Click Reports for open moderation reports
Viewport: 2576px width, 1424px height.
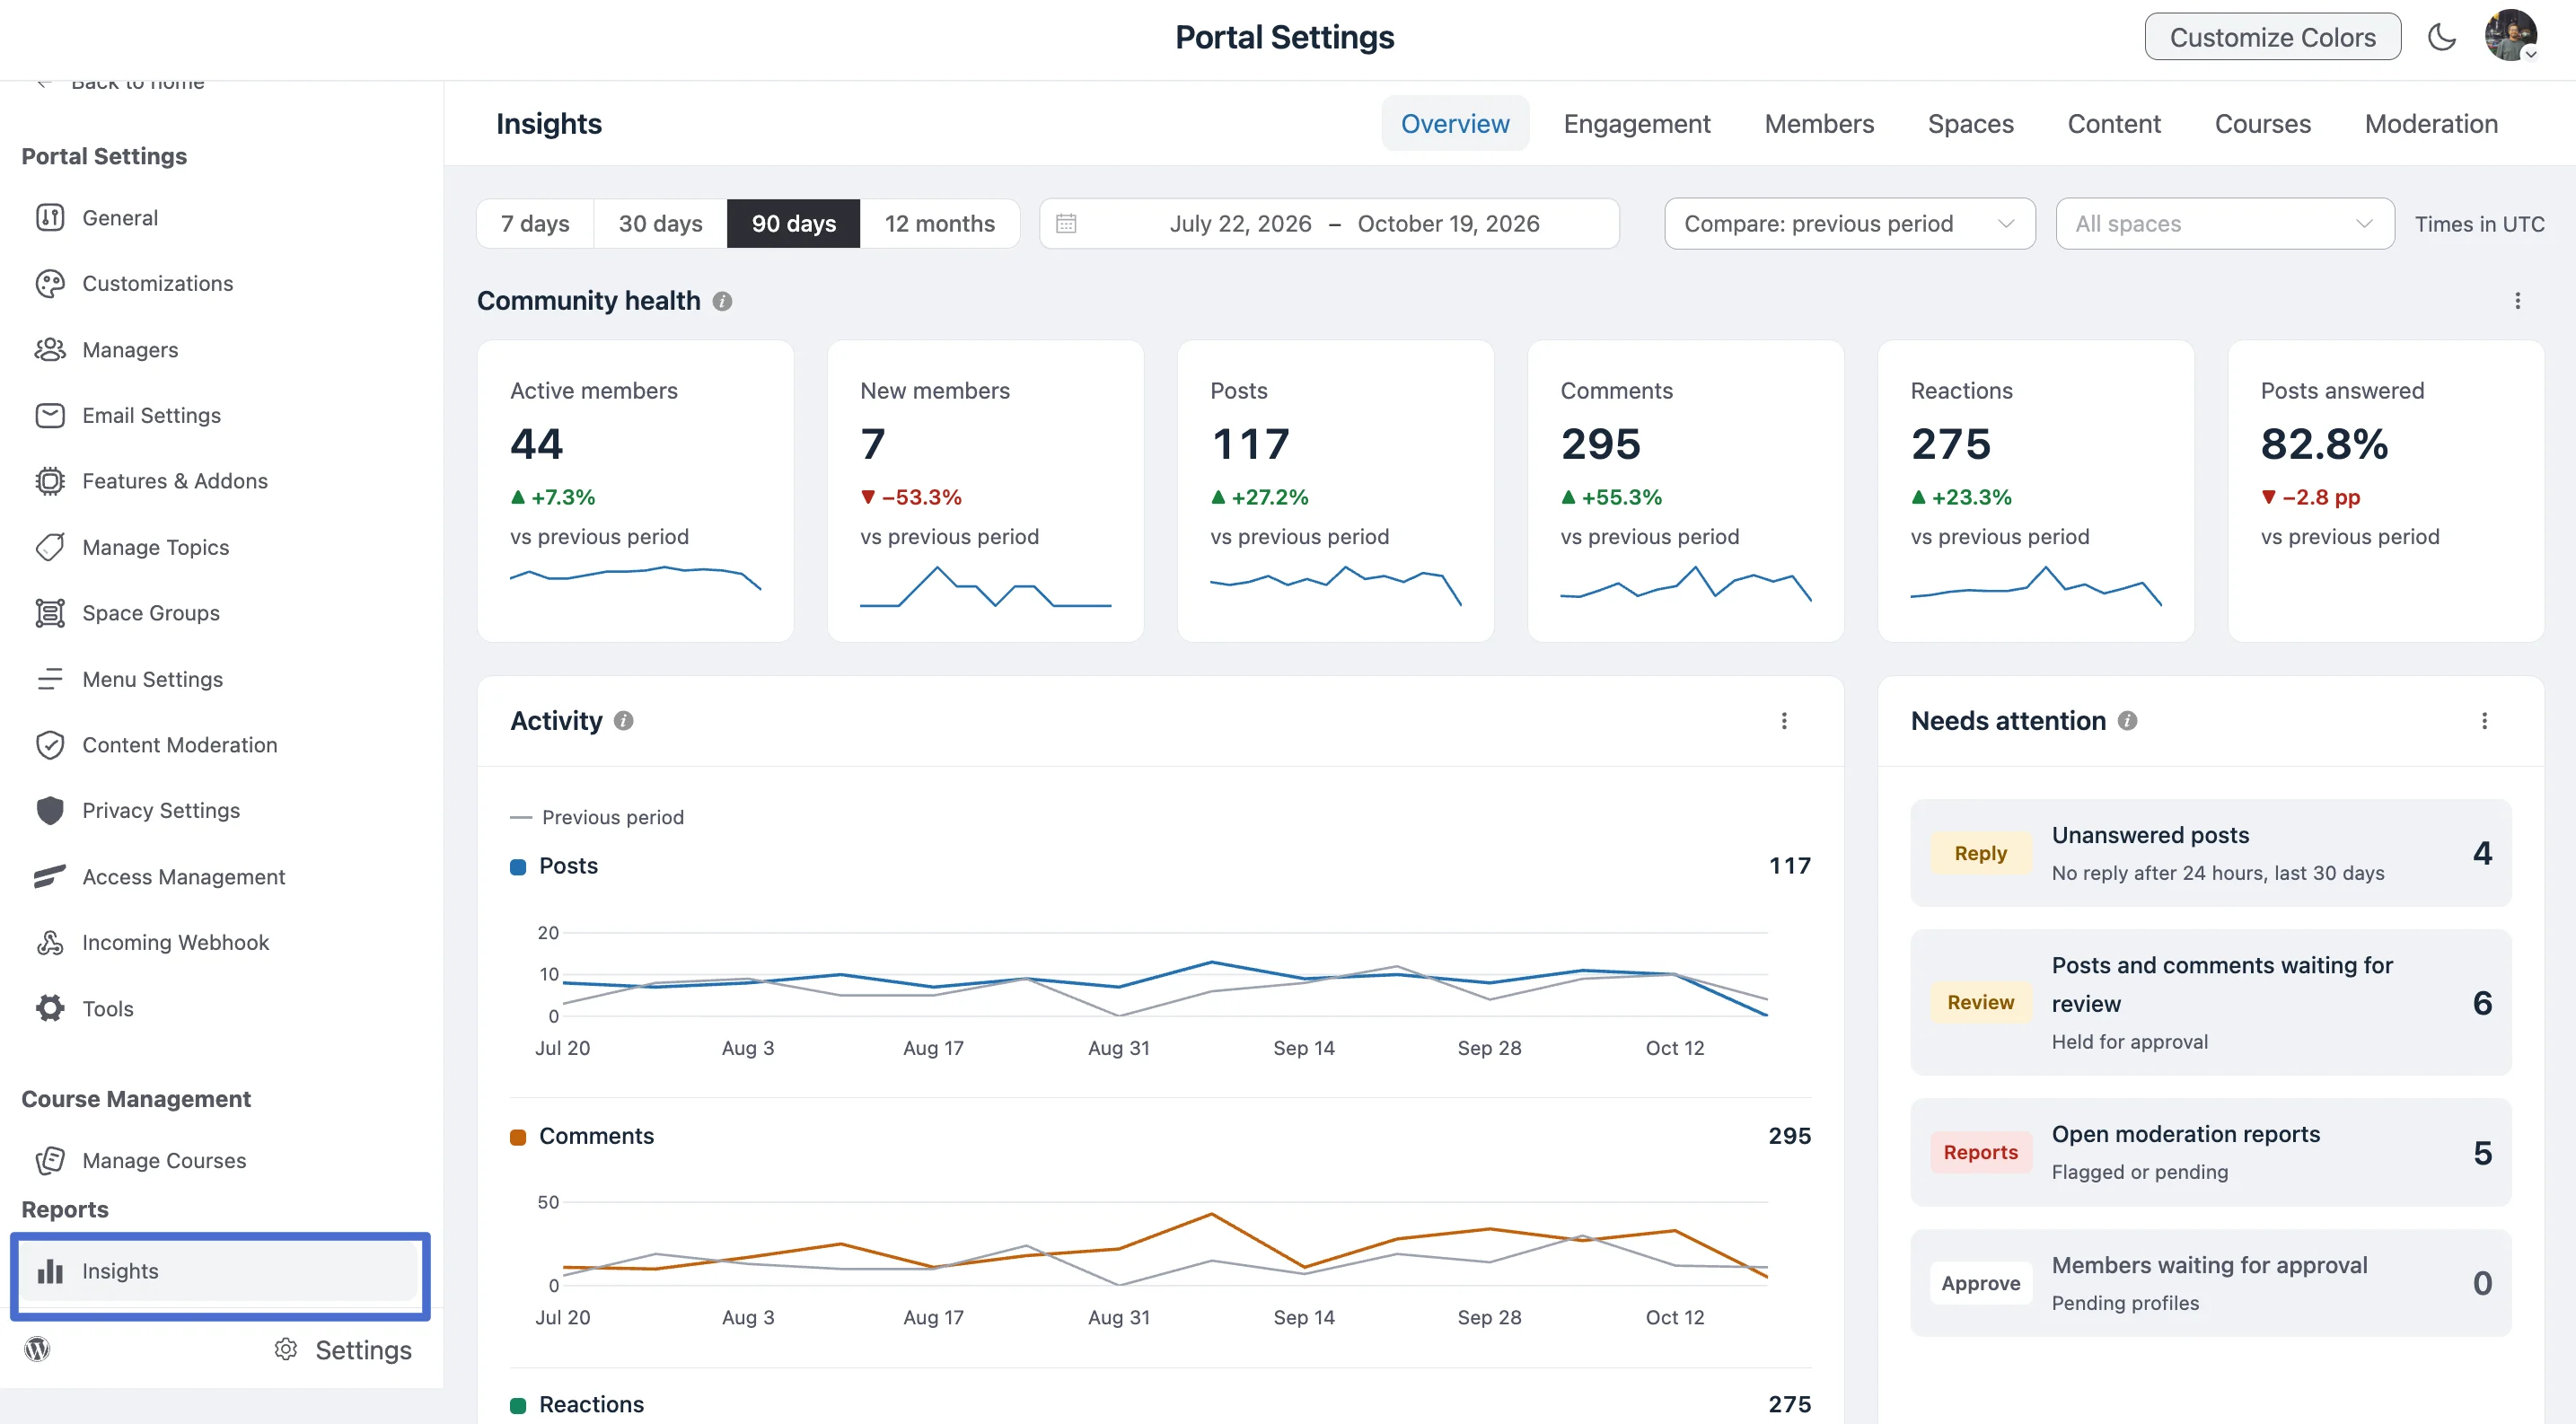click(x=1980, y=1152)
